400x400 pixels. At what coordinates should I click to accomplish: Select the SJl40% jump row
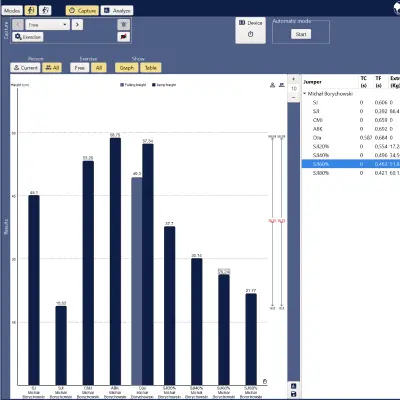351,155
